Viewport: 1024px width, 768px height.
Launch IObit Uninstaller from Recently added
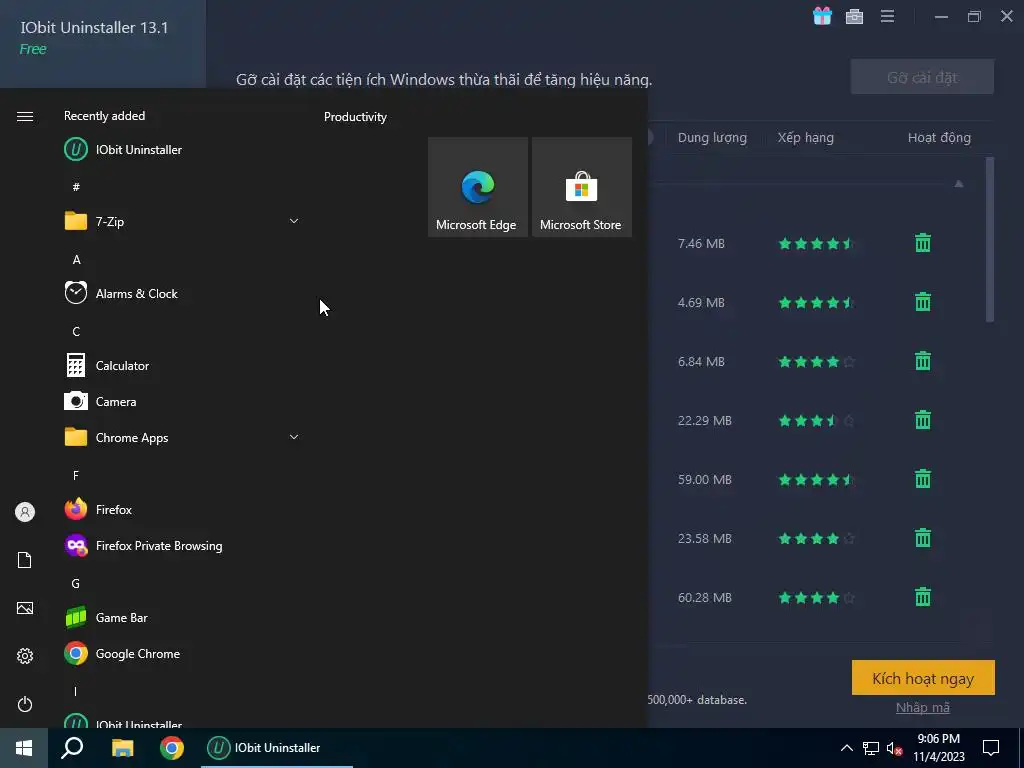(182, 150)
